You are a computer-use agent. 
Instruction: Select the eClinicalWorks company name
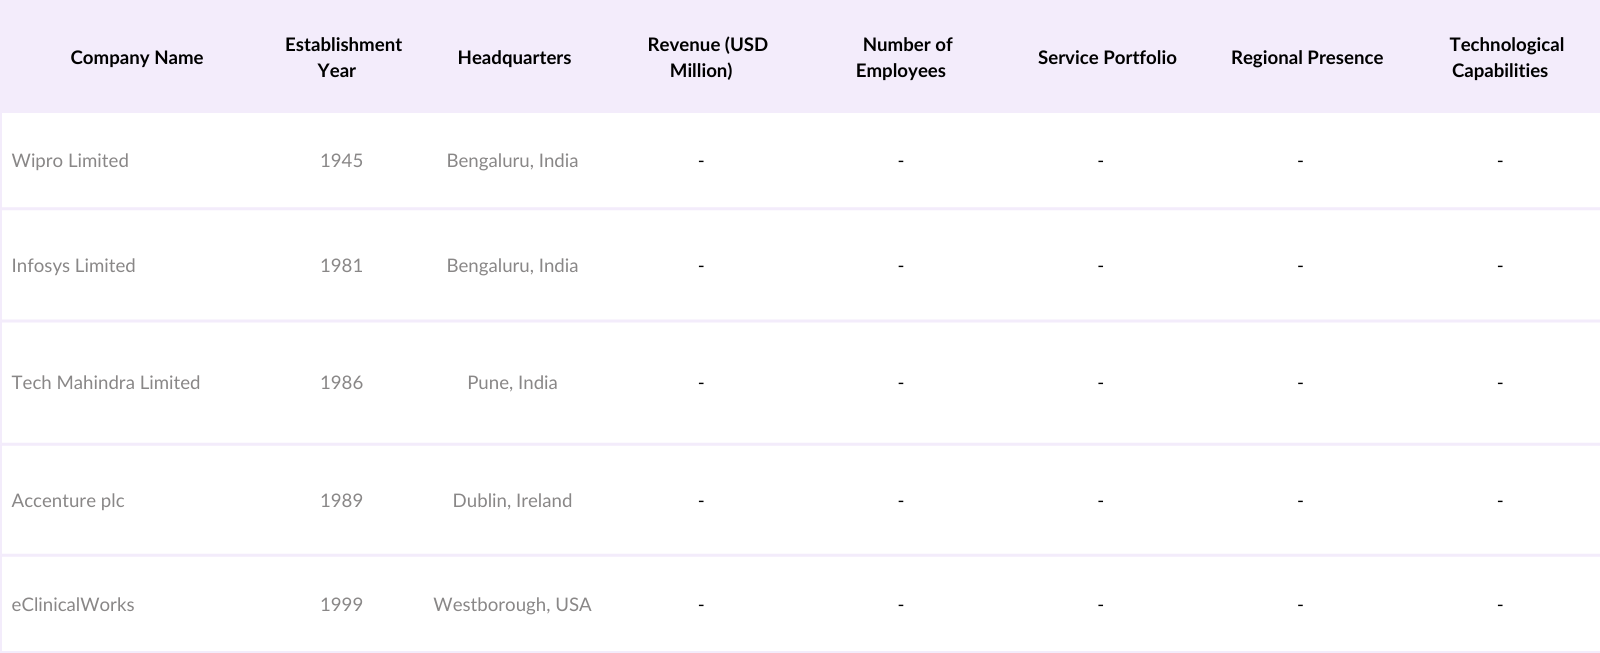(73, 604)
